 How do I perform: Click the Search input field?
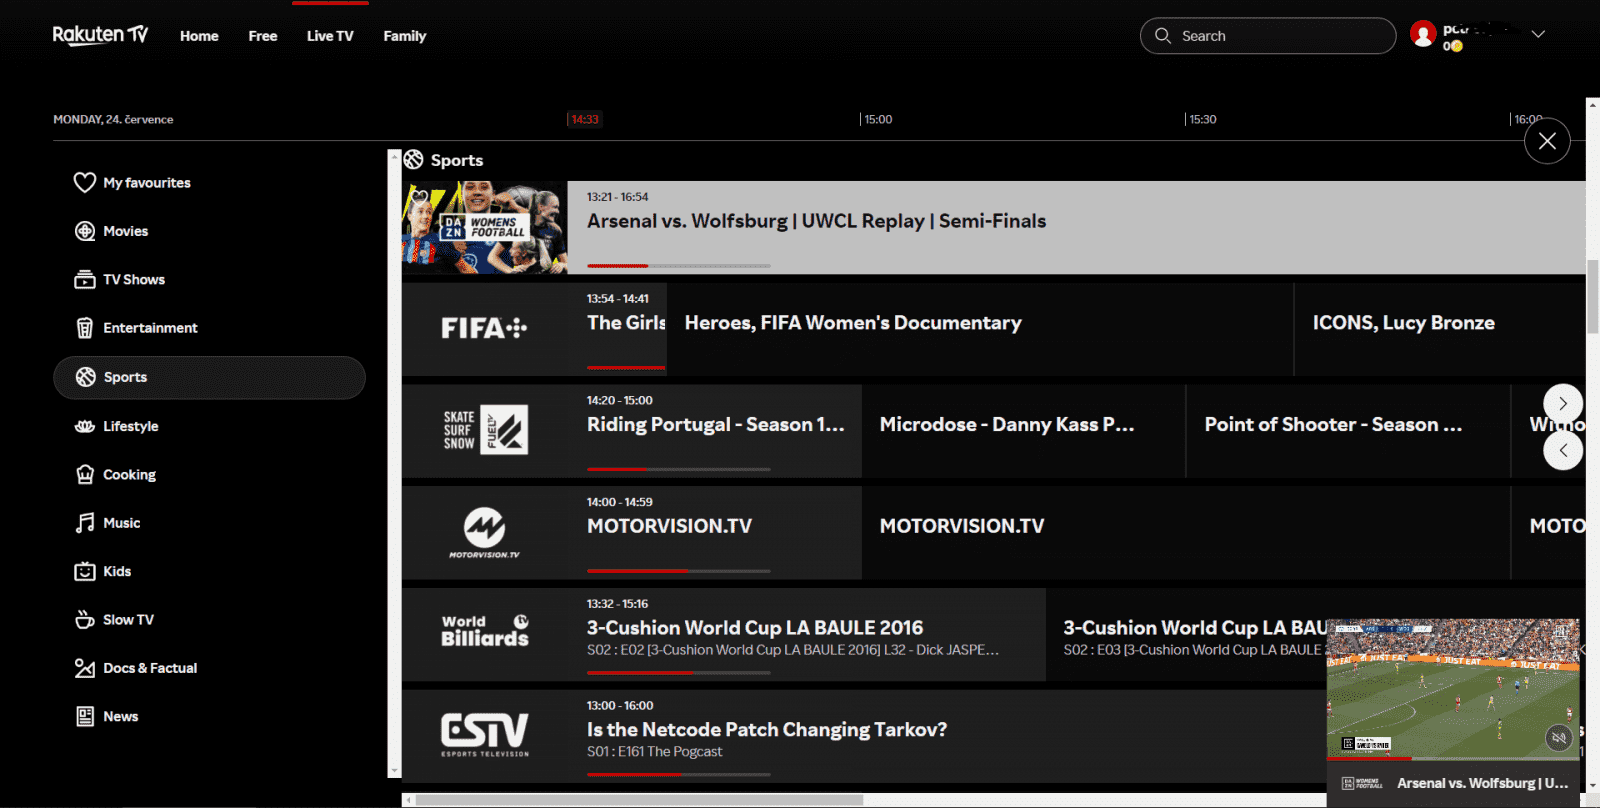1268,36
